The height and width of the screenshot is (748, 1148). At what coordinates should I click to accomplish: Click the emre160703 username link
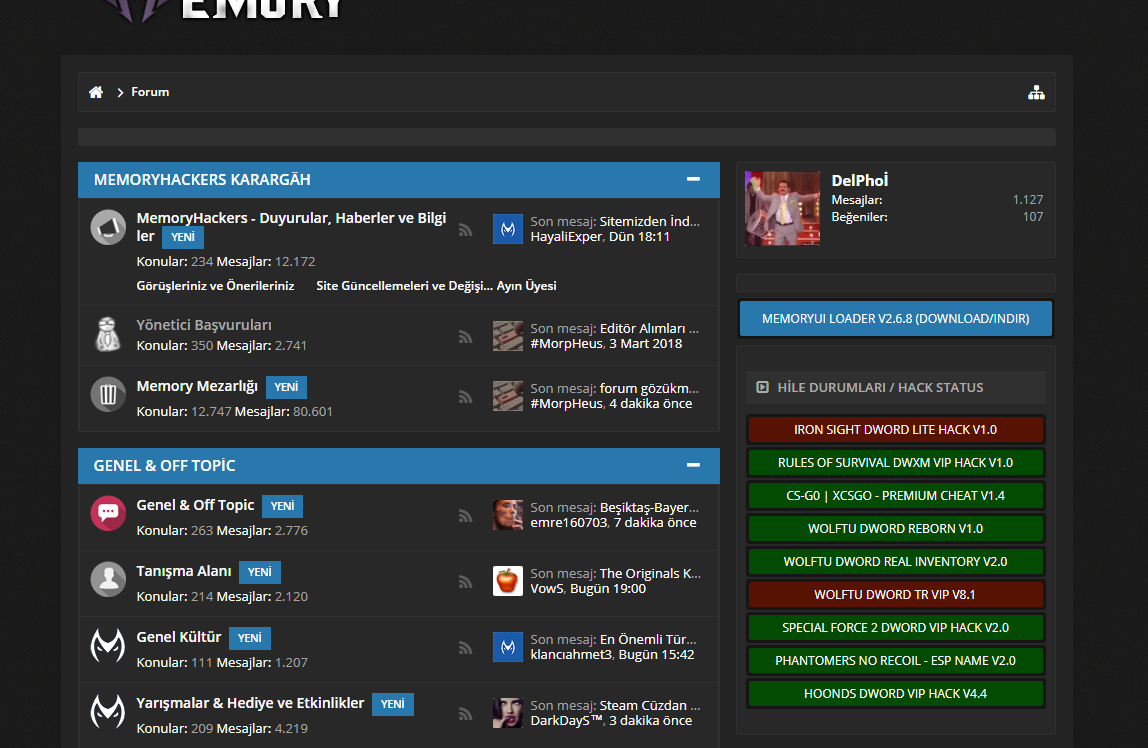569,523
